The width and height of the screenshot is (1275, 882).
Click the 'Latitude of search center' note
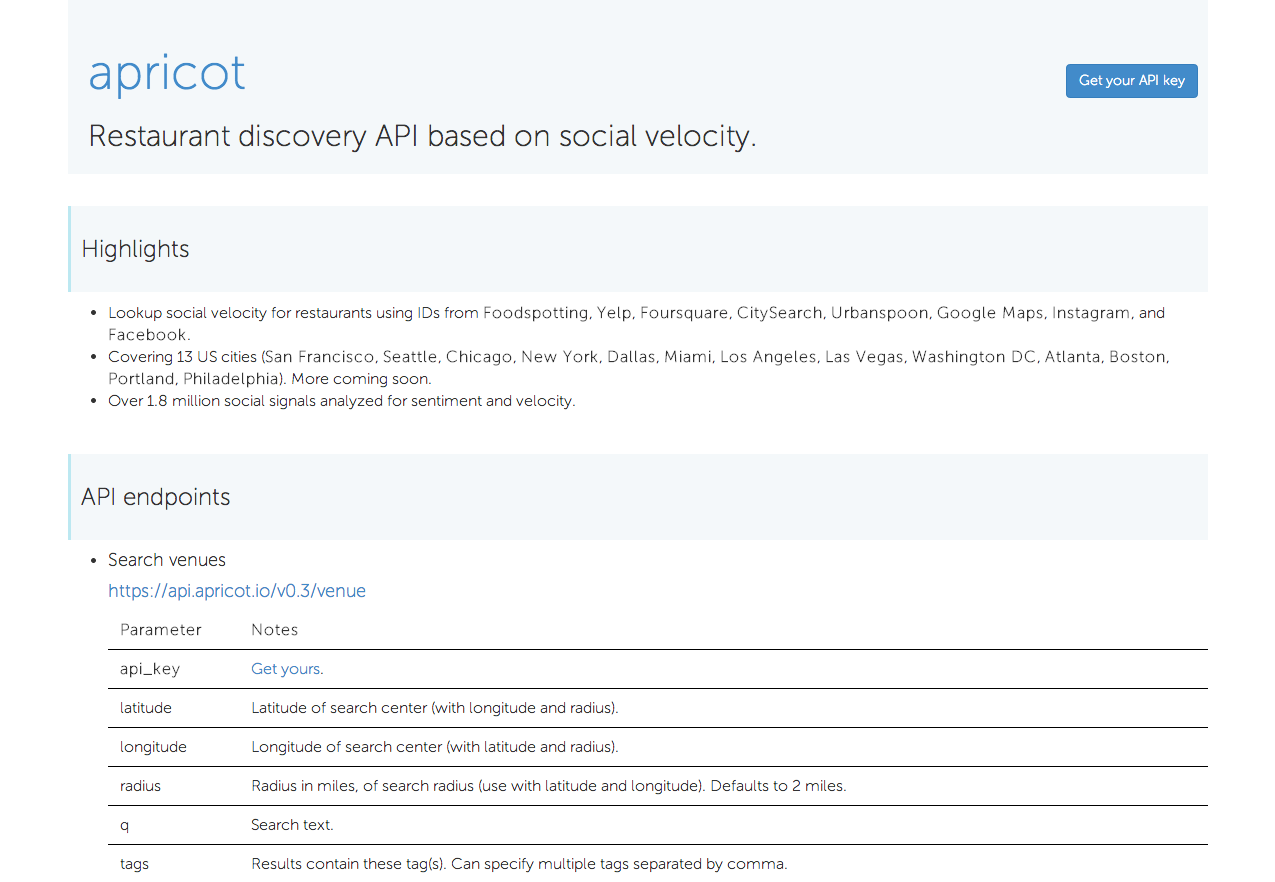click(x=435, y=708)
